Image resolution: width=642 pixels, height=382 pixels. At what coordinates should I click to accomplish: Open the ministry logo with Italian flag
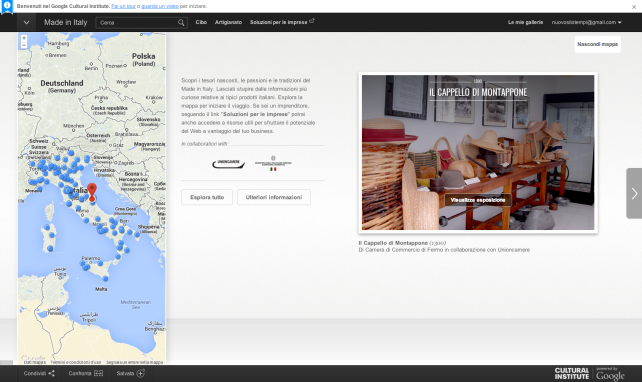pyautogui.click(x=273, y=163)
